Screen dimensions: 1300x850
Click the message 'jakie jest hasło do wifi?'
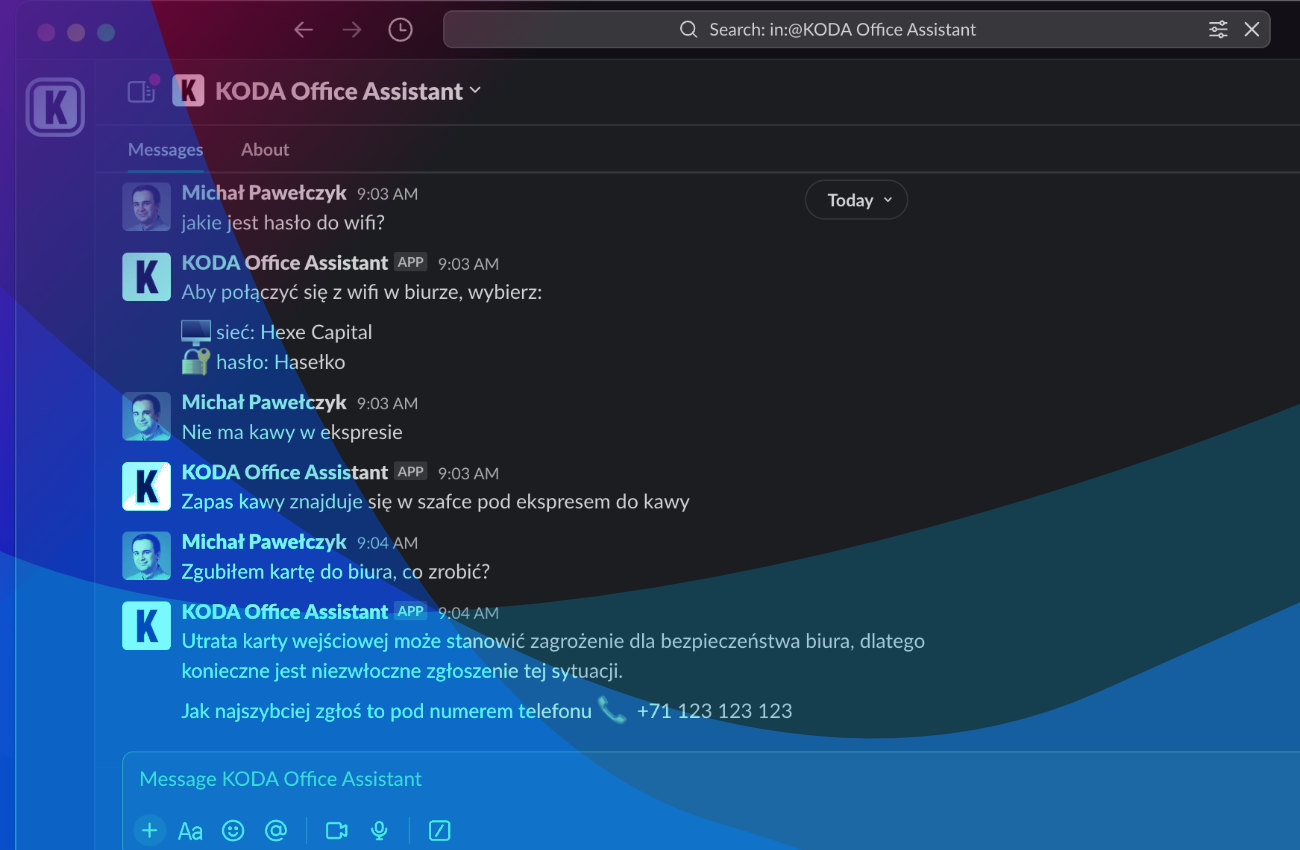coord(283,222)
